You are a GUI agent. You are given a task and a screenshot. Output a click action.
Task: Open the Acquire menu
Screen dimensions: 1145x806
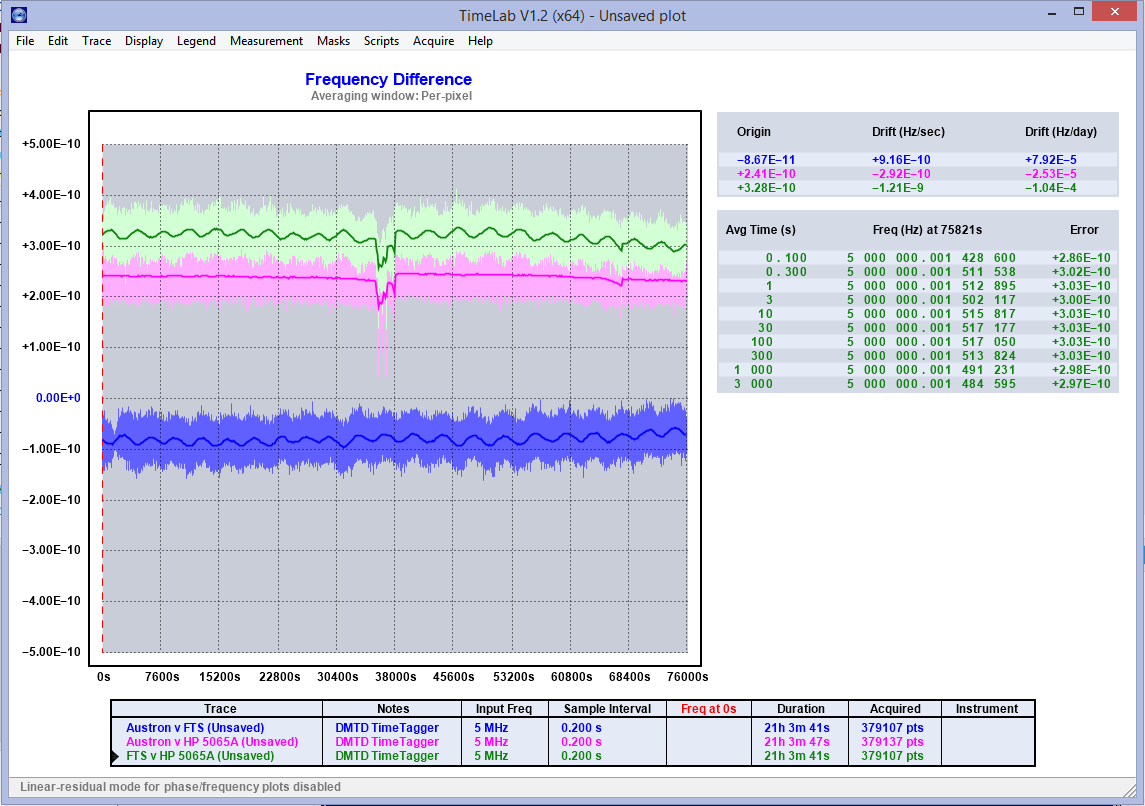434,41
